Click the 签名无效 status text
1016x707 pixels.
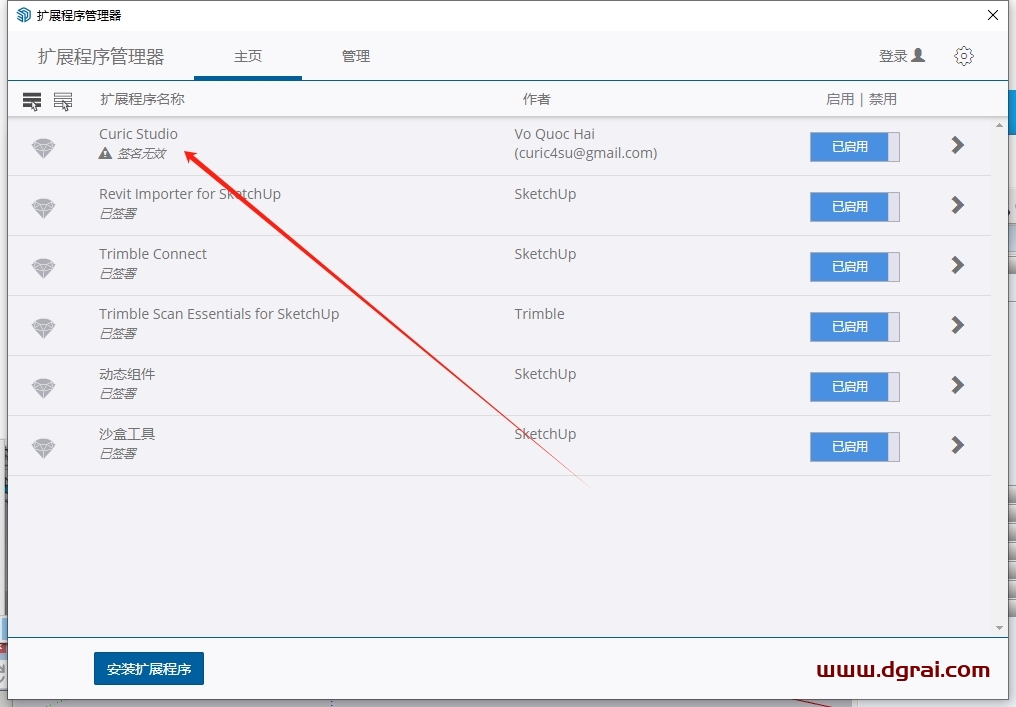coord(141,154)
